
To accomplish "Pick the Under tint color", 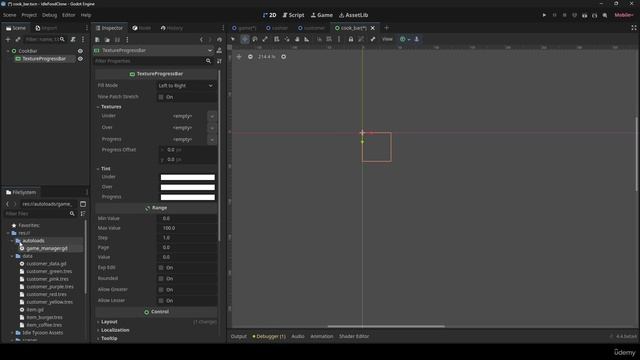I will [187, 178].
